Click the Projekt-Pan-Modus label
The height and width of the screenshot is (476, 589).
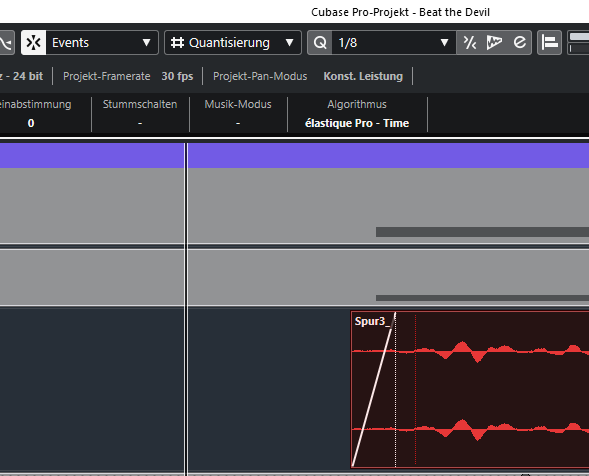click(x=260, y=76)
